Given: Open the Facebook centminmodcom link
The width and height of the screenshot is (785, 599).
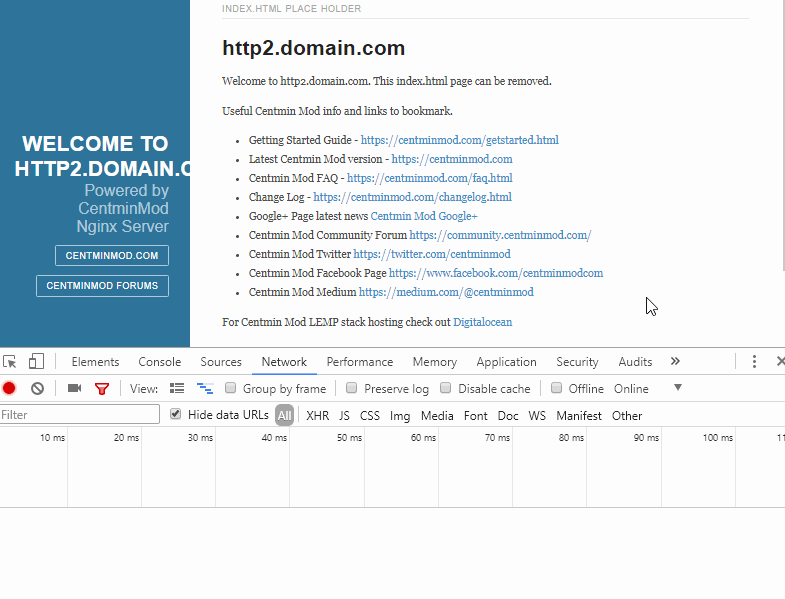Looking at the screenshot, I should click(496, 273).
